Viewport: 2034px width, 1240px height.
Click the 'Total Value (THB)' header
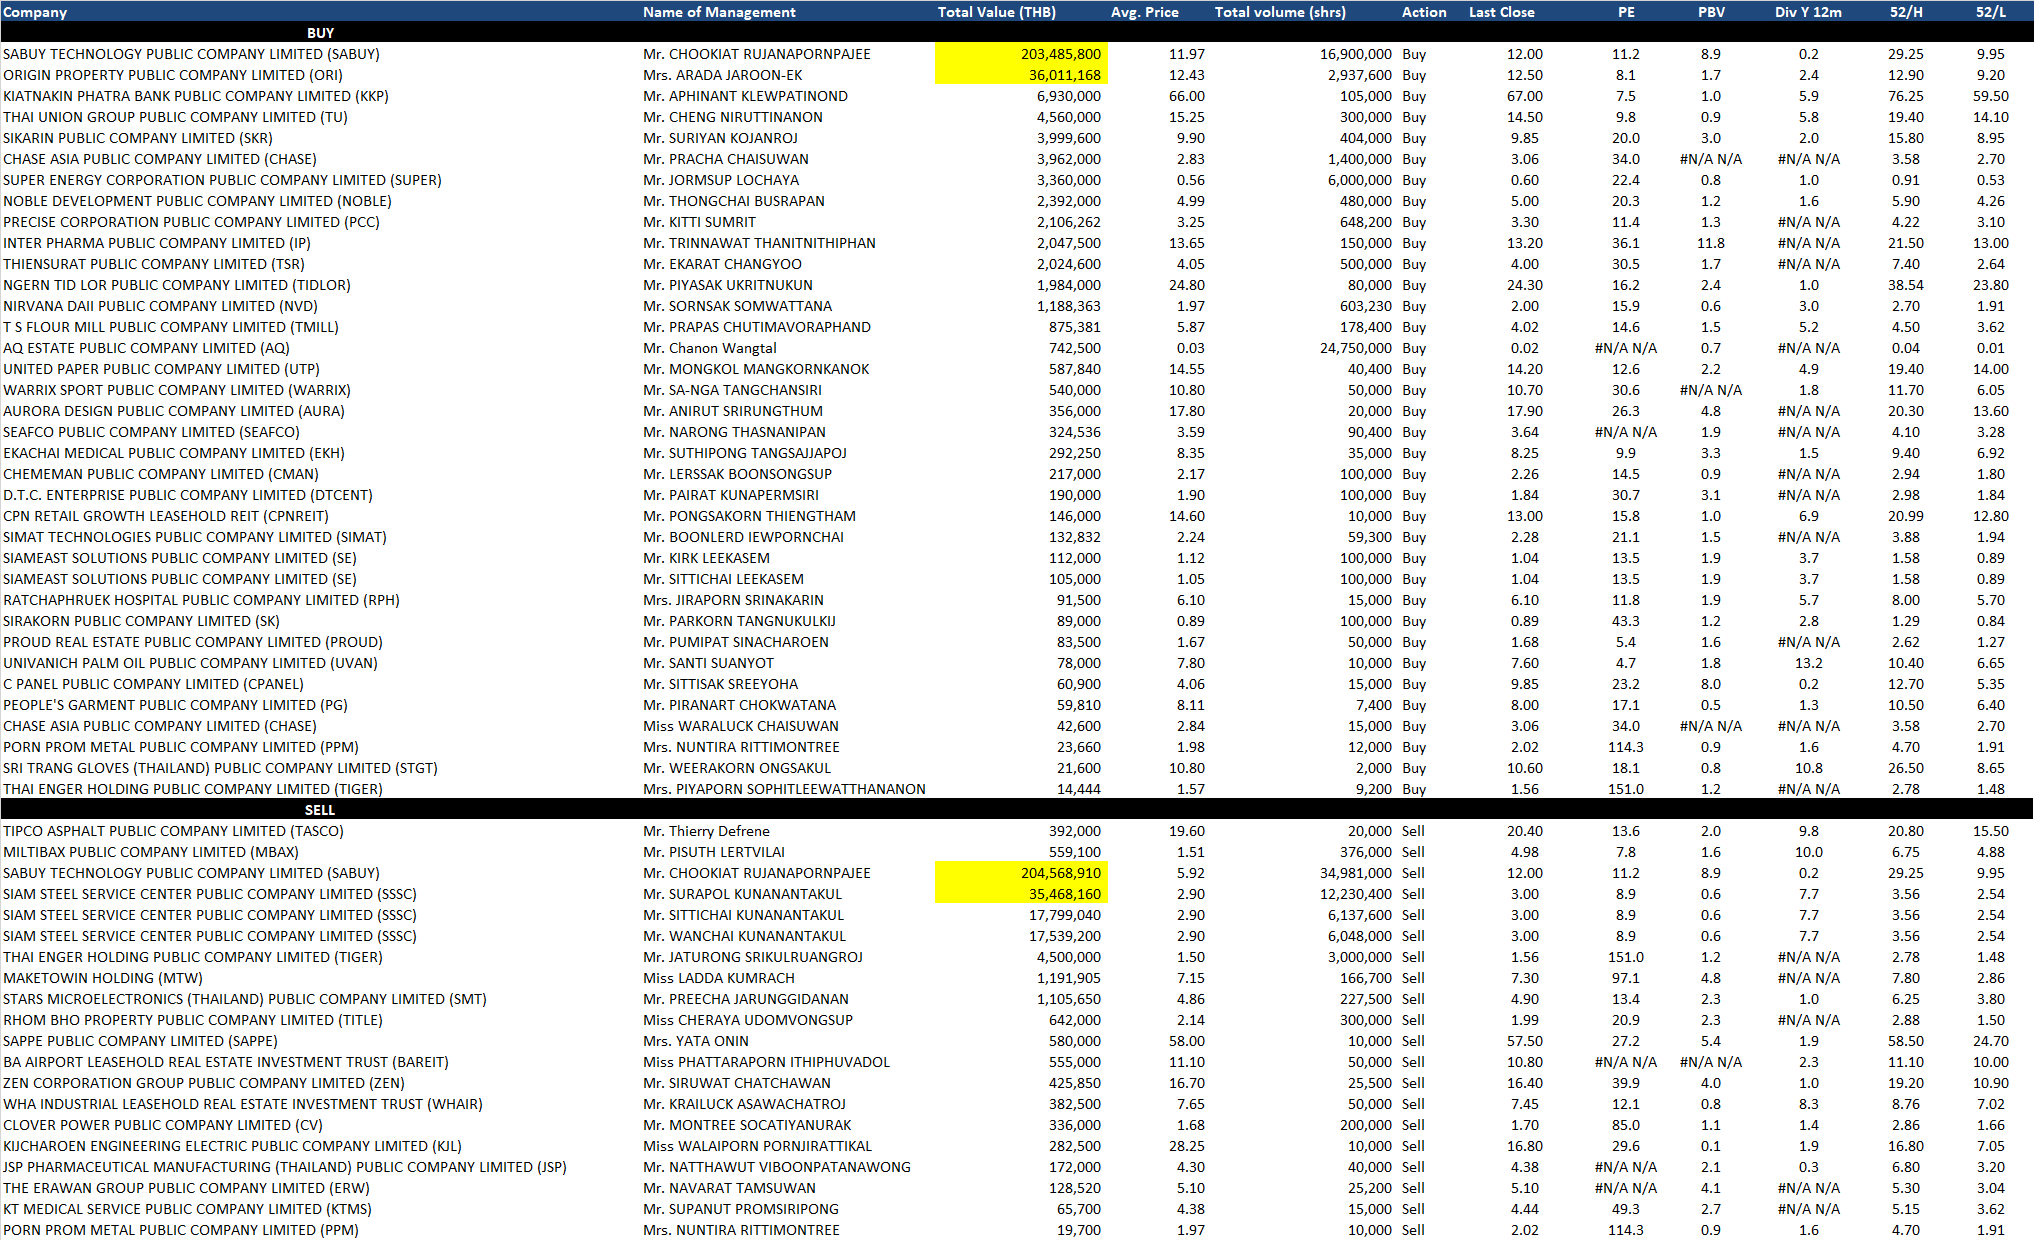pyautogui.click(x=996, y=12)
